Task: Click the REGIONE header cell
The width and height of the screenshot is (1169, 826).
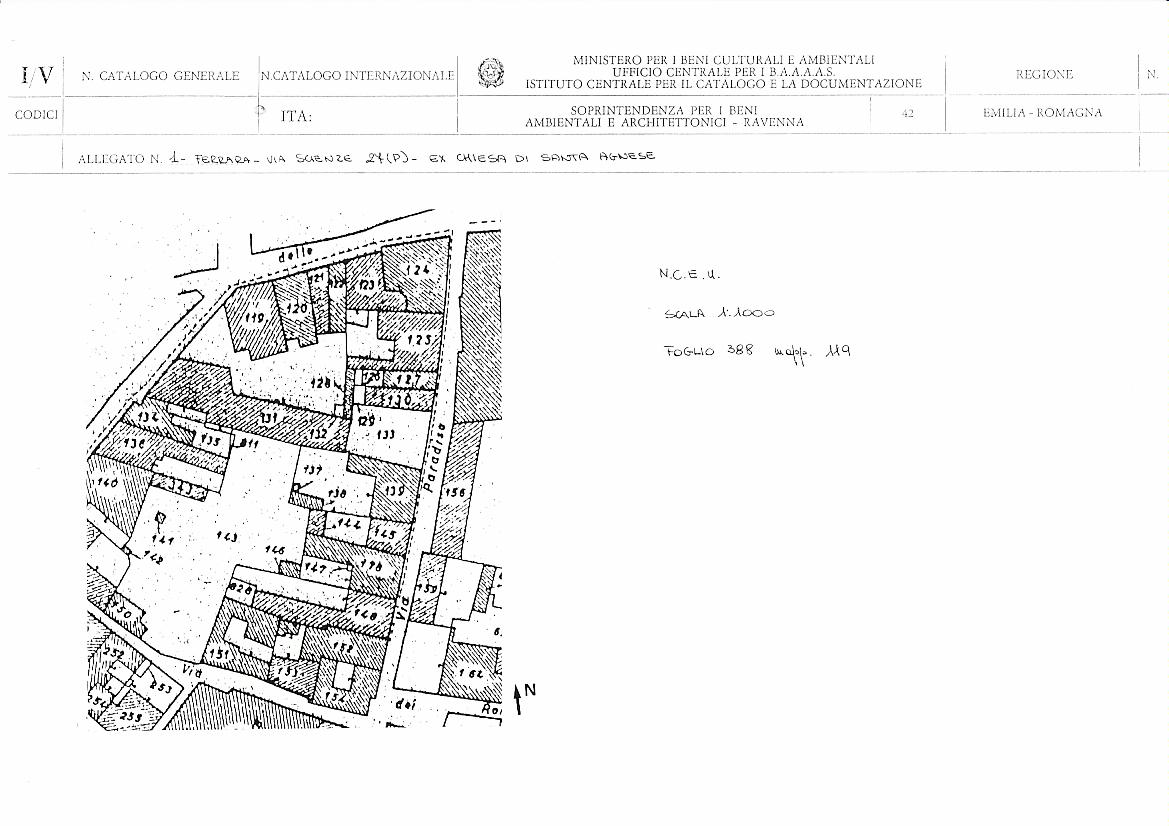Action: (x=1043, y=75)
